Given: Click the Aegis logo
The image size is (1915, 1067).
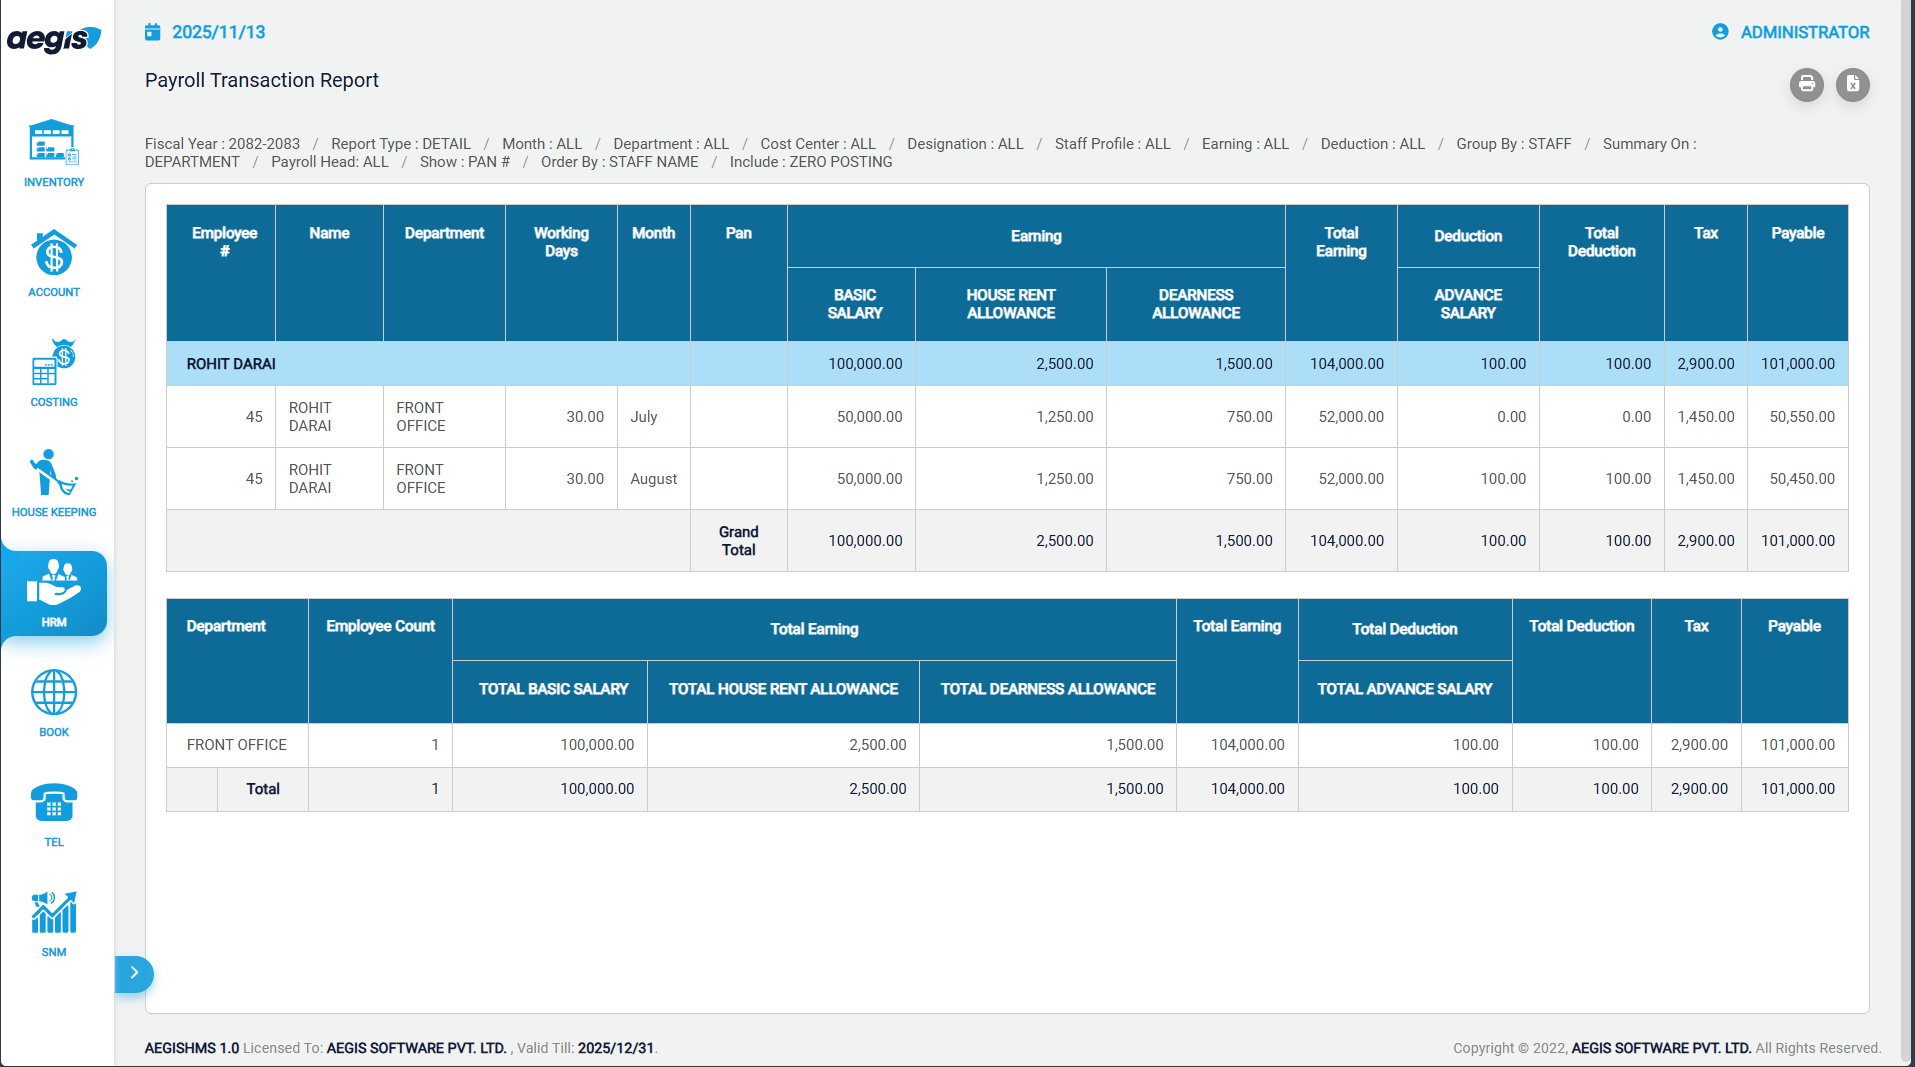Looking at the screenshot, I should [54, 39].
